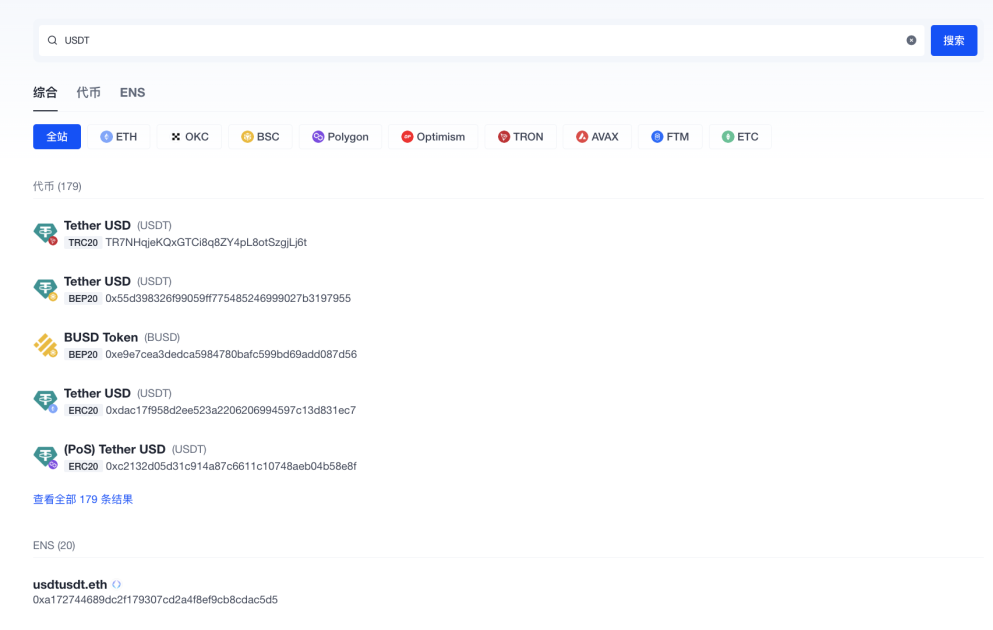Click the BUSD Token logo icon
The width and height of the screenshot is (993, 630).
pos(46,345)
